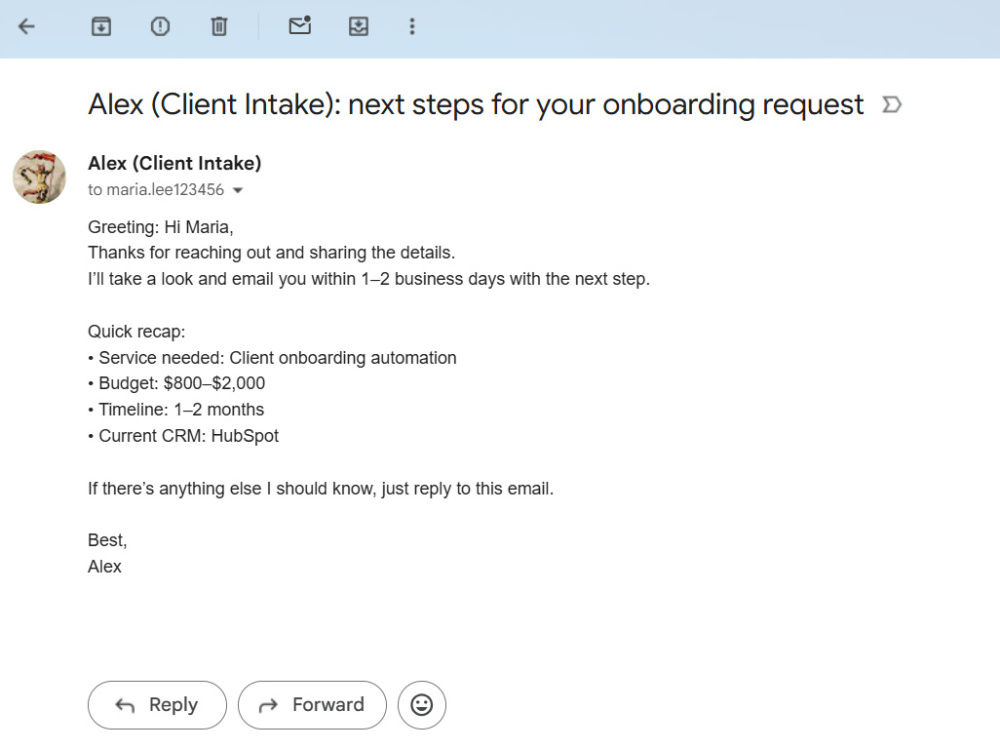The width and height of the screenshot is (1000, 750).
Task: Click the 'Current CRM: HubSpot' bullet
Action: tap(184, 436)
